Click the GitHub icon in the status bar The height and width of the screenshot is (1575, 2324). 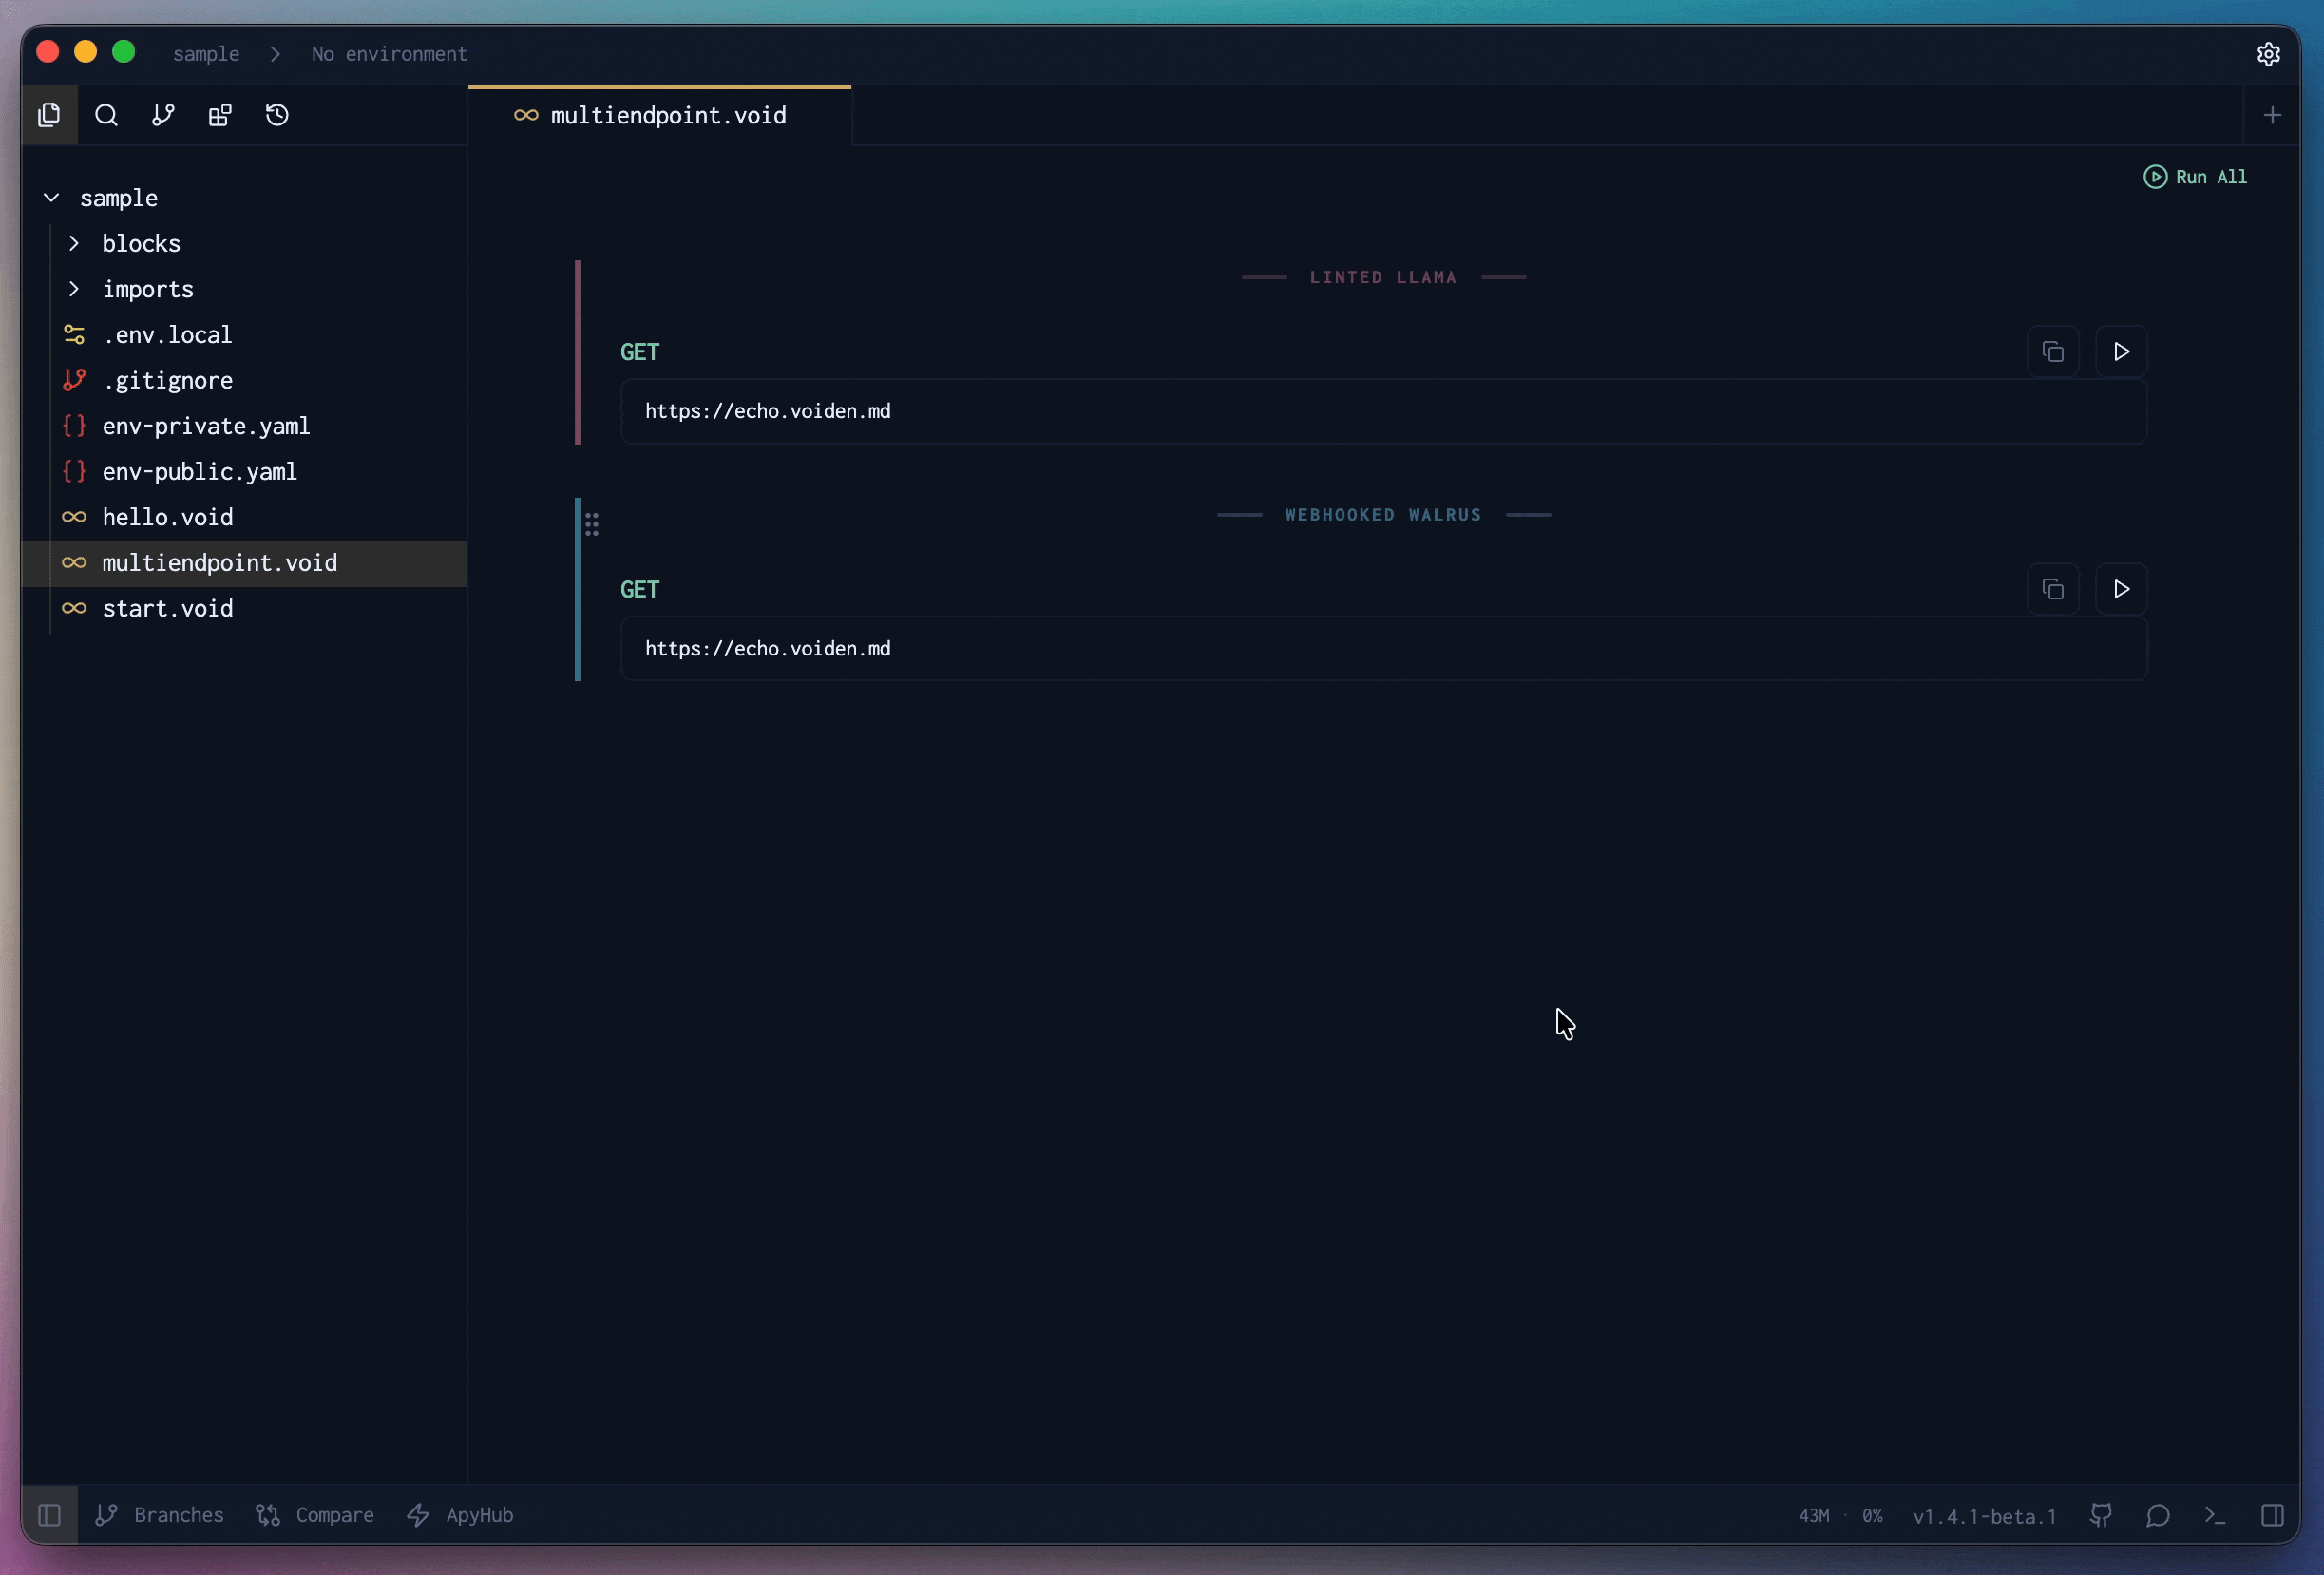click(2101, 1516)
